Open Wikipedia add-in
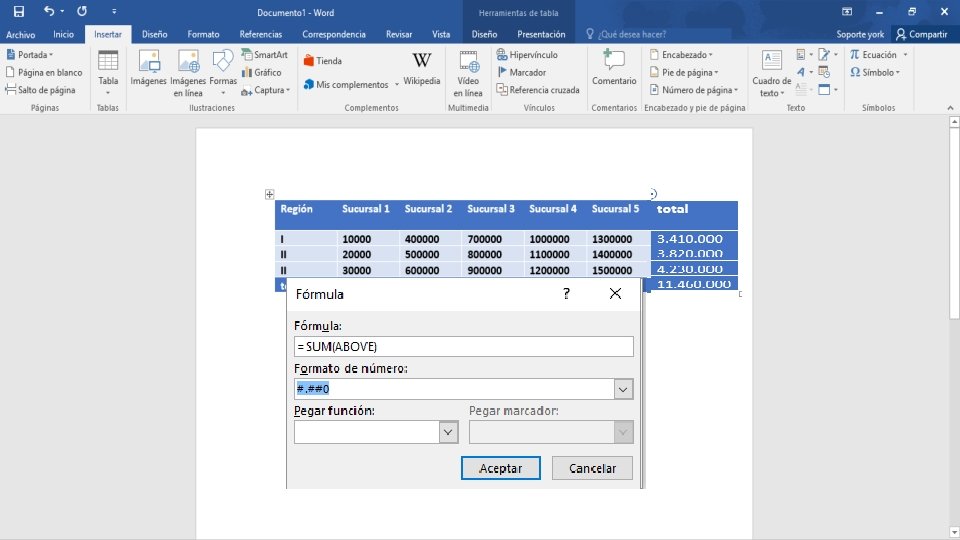This screenshot has height=540, width=960. tap(421, 68)
